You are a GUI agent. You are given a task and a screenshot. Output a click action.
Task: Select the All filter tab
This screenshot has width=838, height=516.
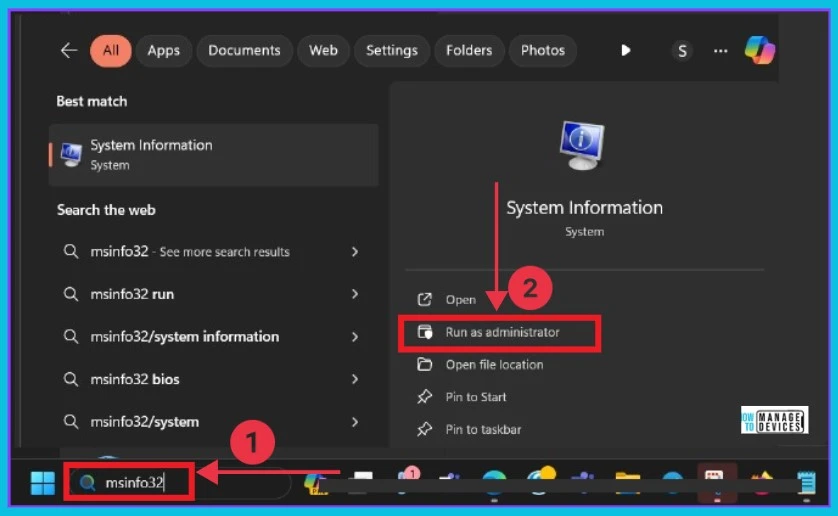pyautogui.click(x=111, y=51)
